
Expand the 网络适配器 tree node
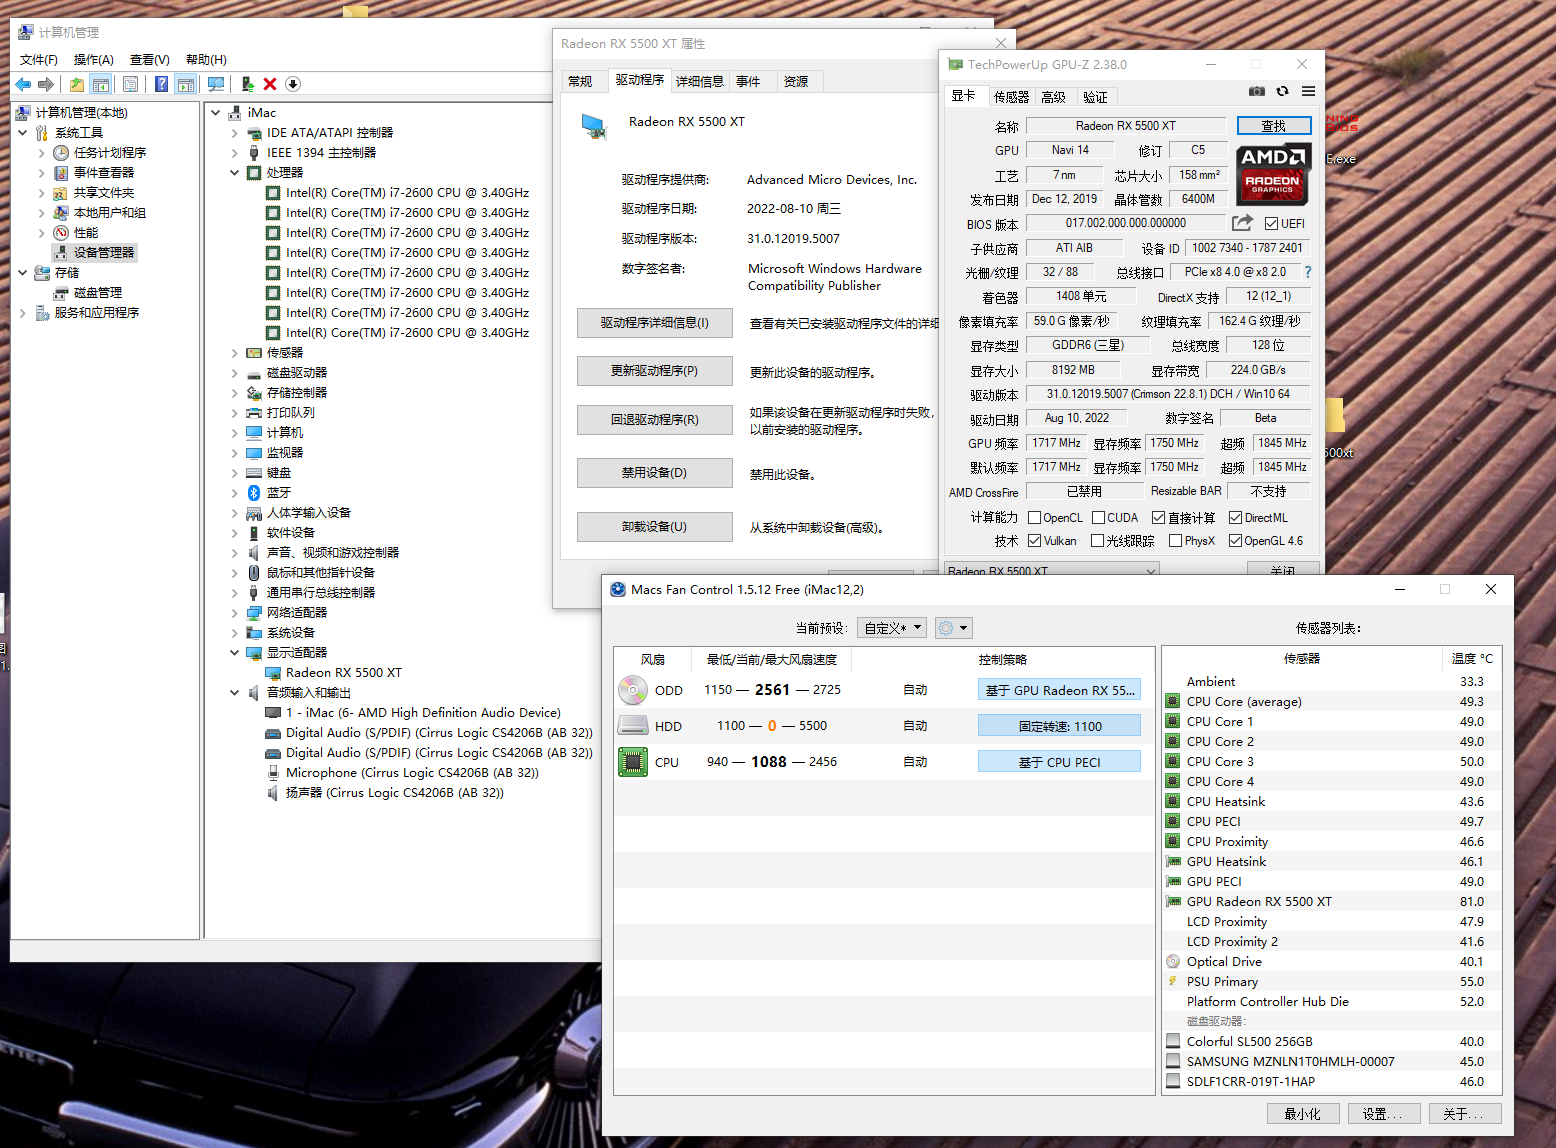[235, 613]
